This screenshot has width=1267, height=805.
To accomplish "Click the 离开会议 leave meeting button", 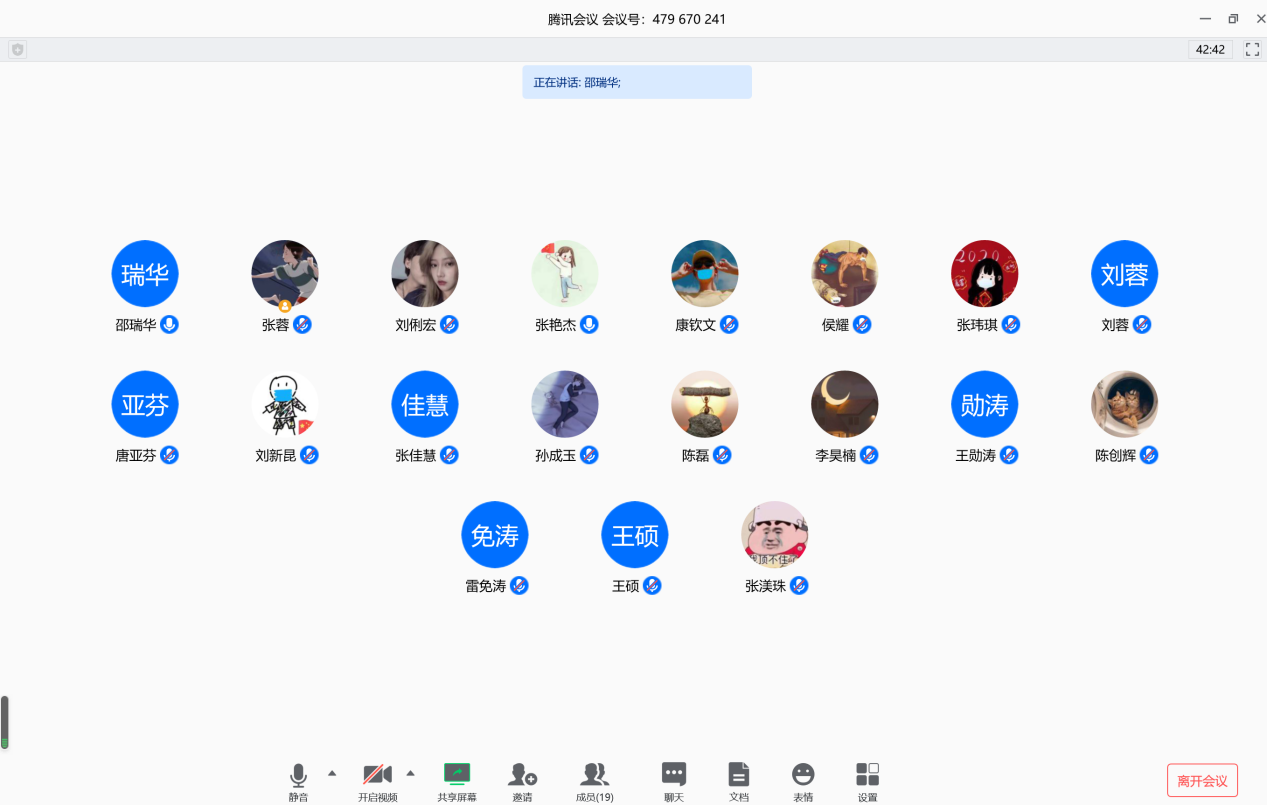I will coord(1202,780).
